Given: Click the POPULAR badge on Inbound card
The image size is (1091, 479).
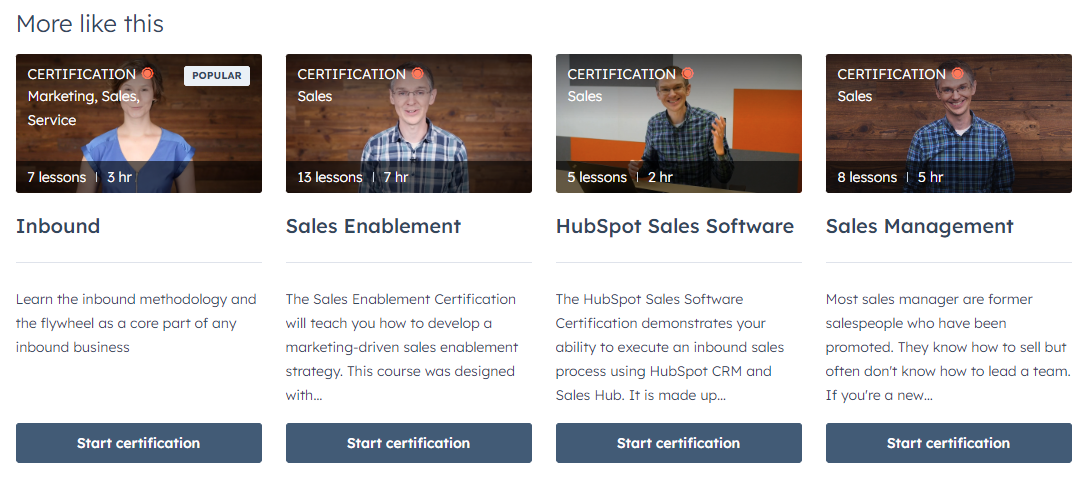Looking at the screenshot, I should pos(216,76).
